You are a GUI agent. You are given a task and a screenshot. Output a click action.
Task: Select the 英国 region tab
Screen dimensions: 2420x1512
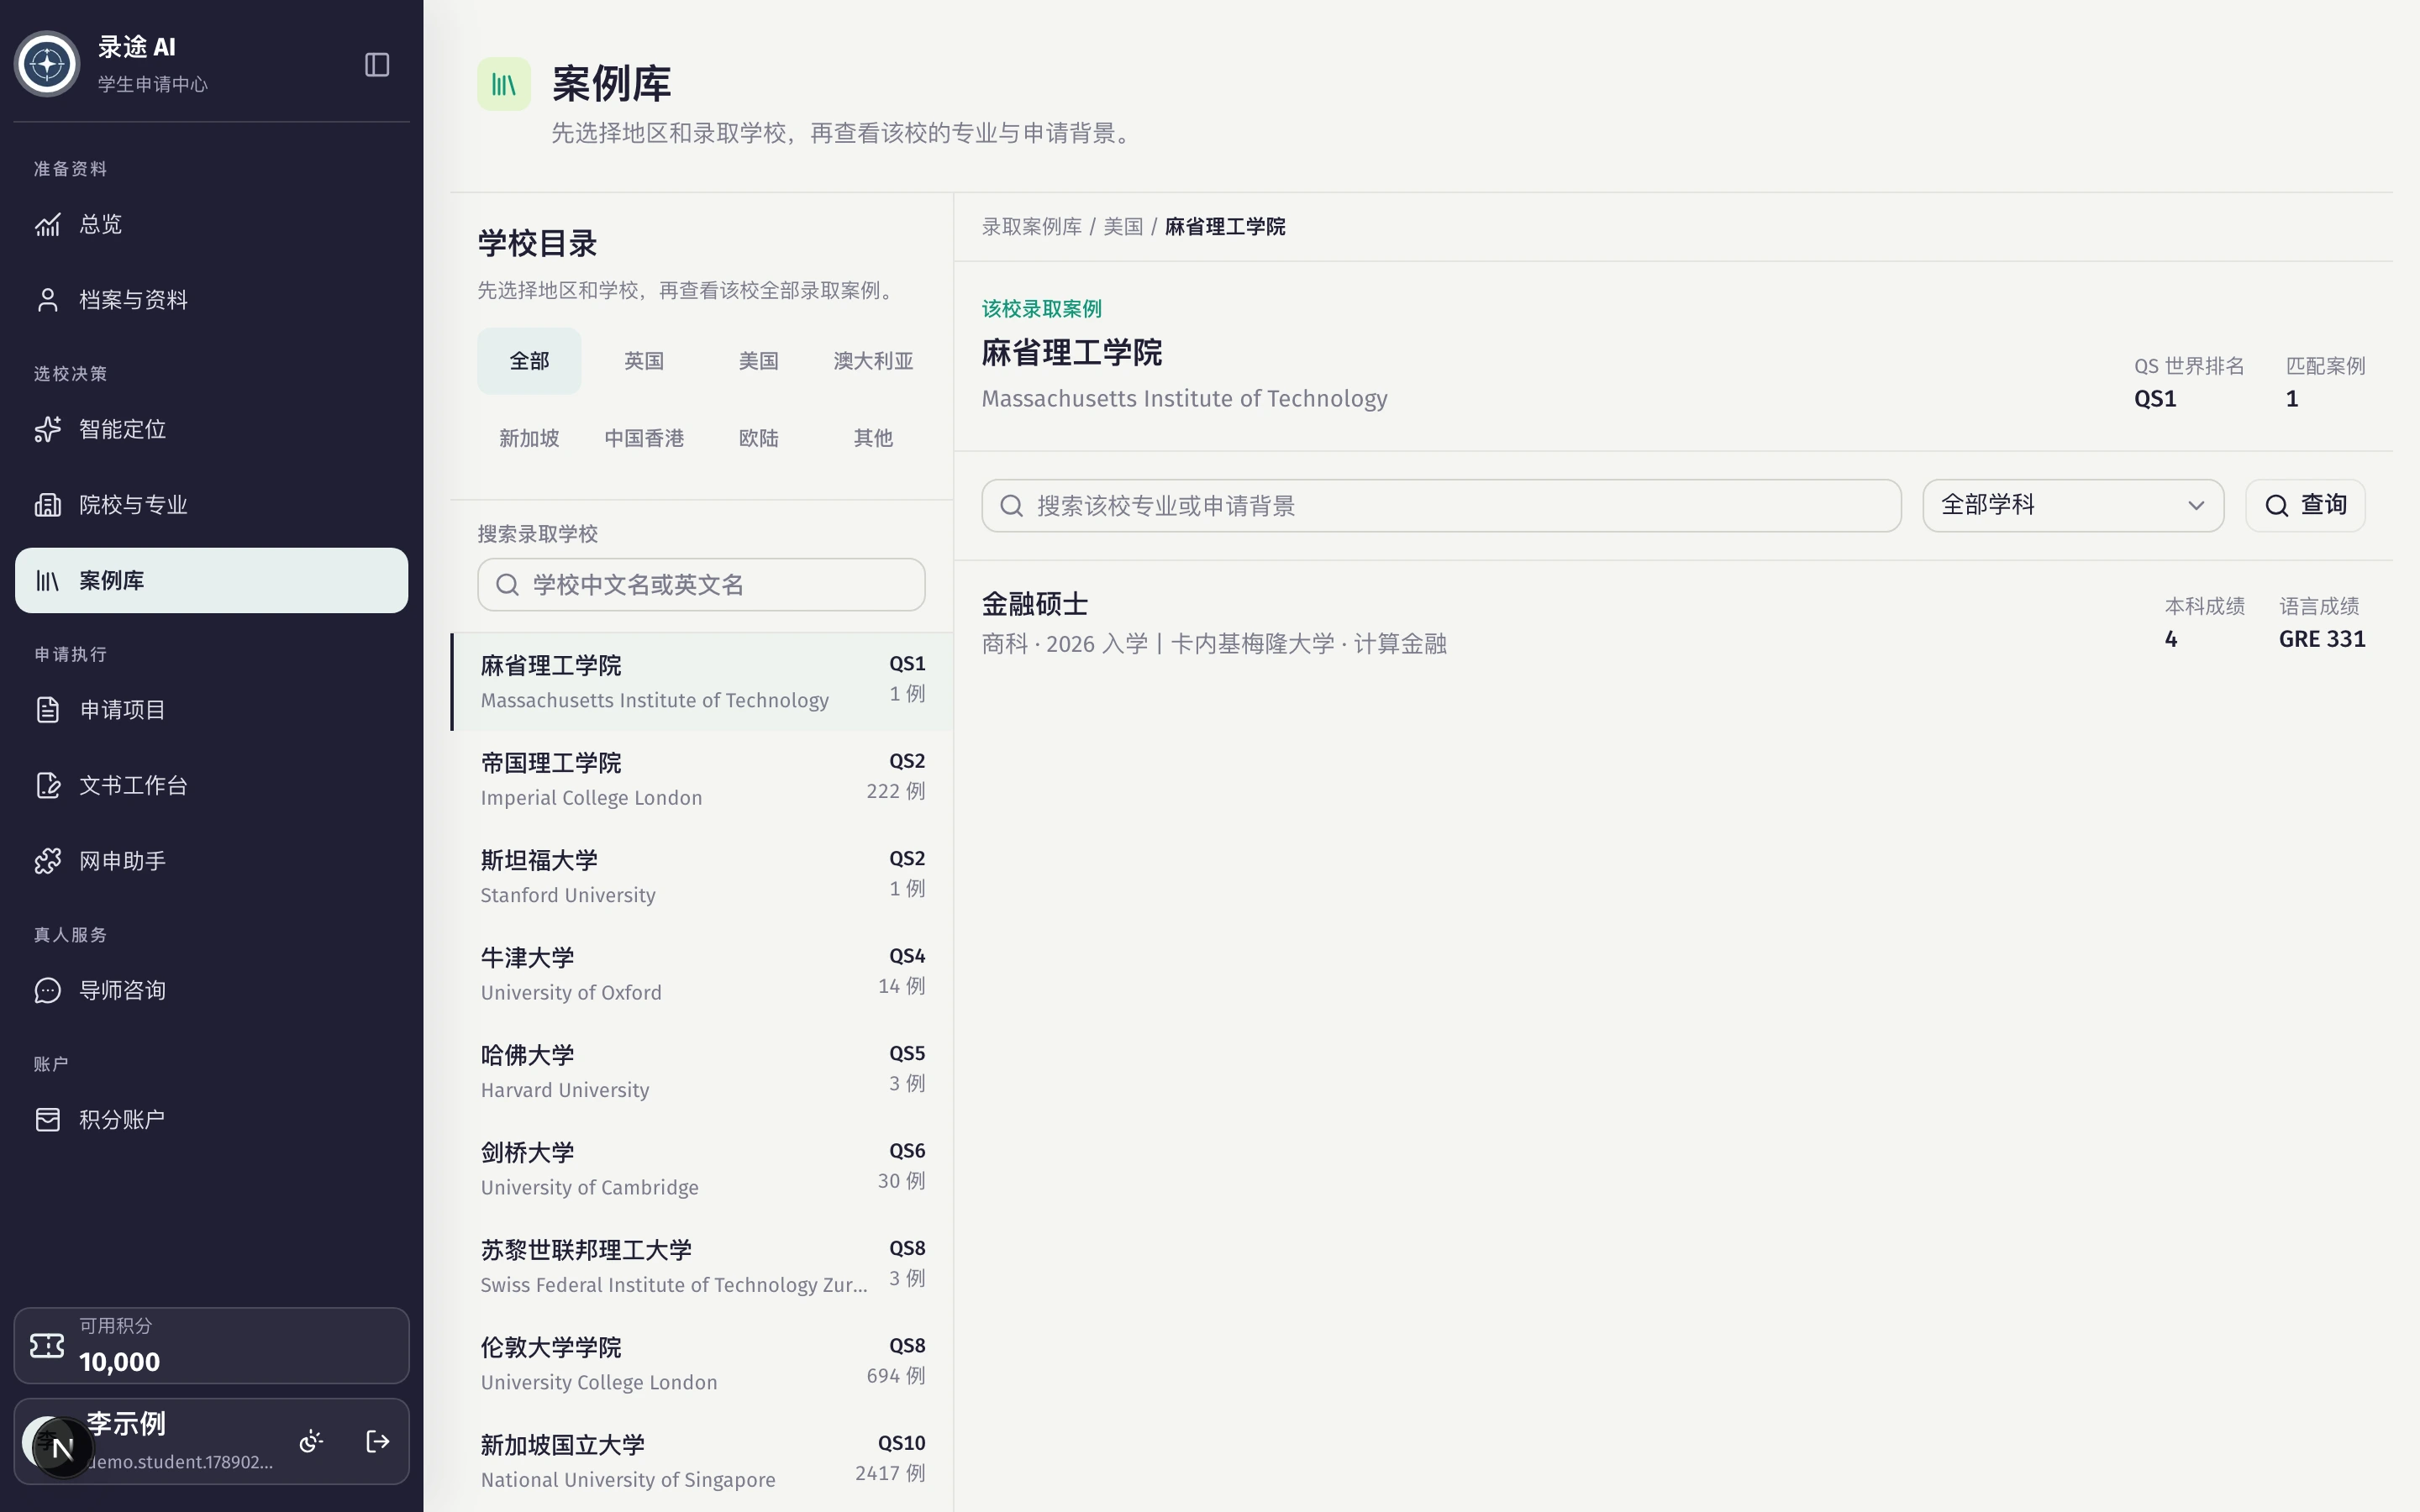point(644,361)
